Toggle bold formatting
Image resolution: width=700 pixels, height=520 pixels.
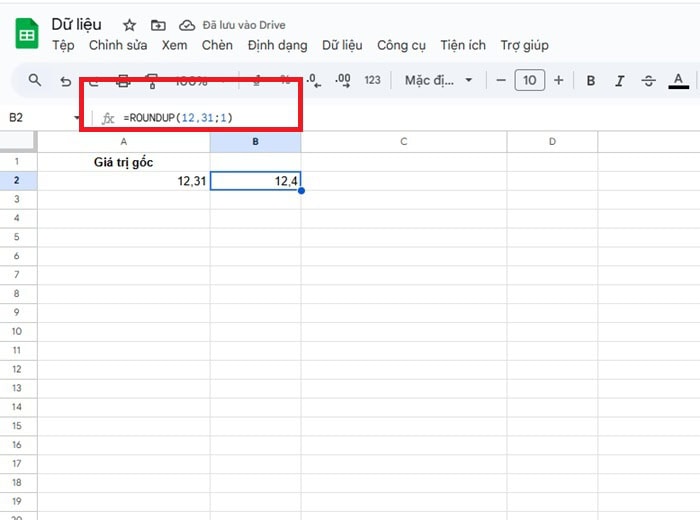click(x=591, y=81)
